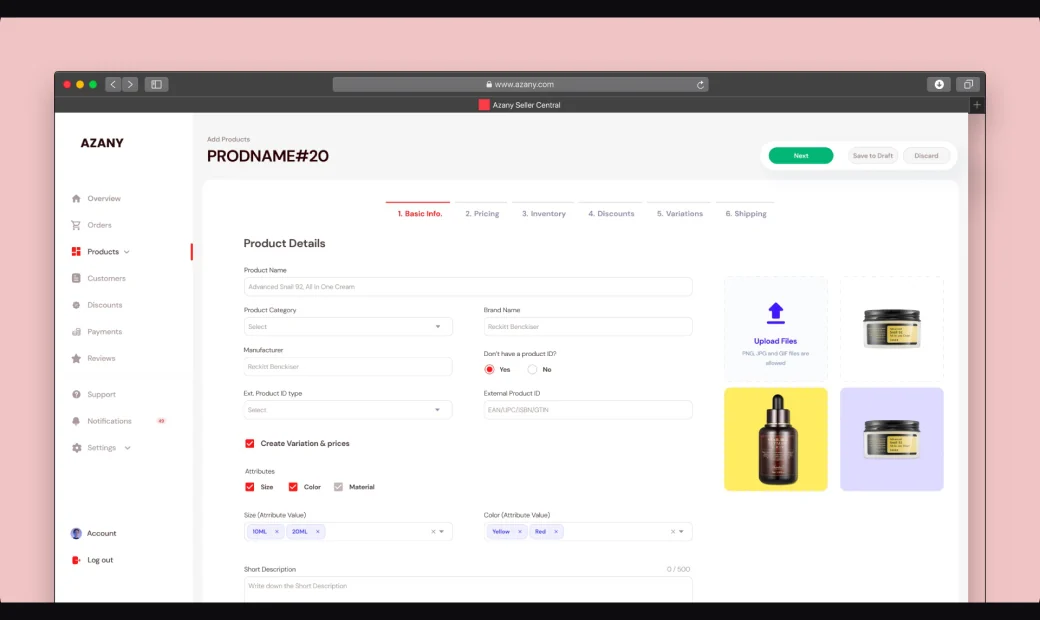Open browser downloads icon
This screenshot has height=620, width=1040.
[x=939, y=84]
